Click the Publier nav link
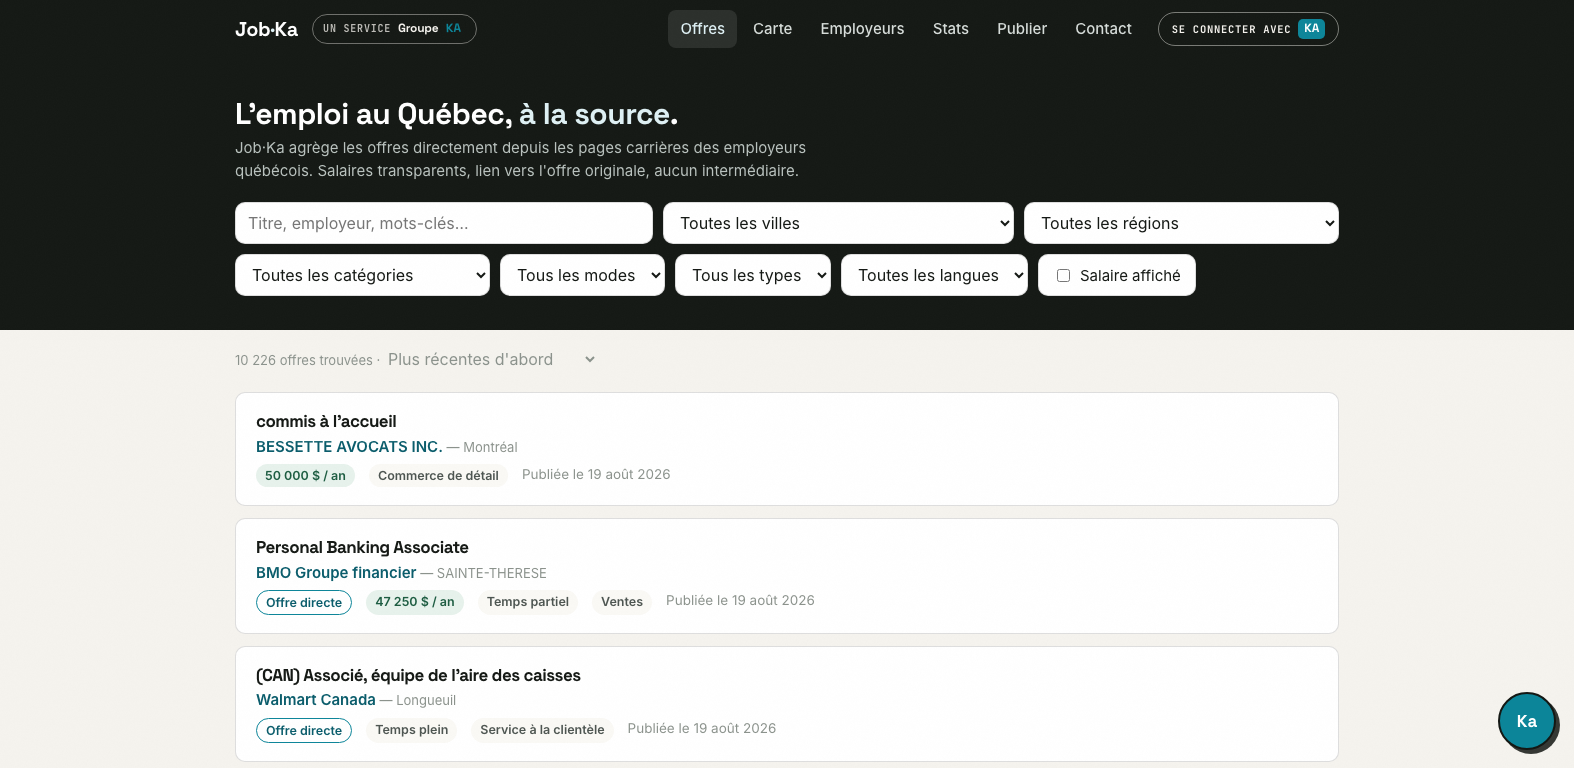This screenshot has width=1574, height=768. pyautogui.click(x=1022, y=29)
